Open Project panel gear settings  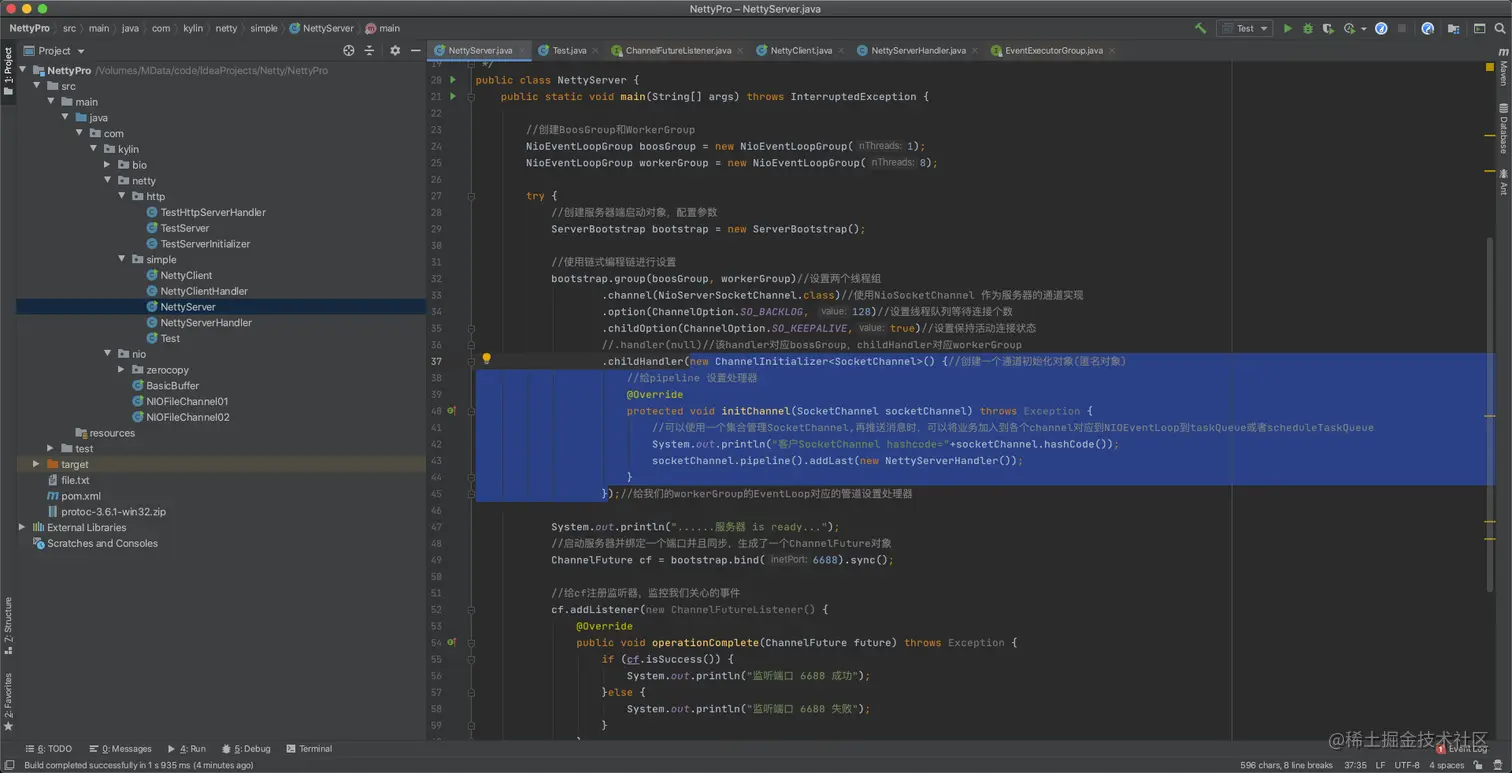click(x=395, y=50)
